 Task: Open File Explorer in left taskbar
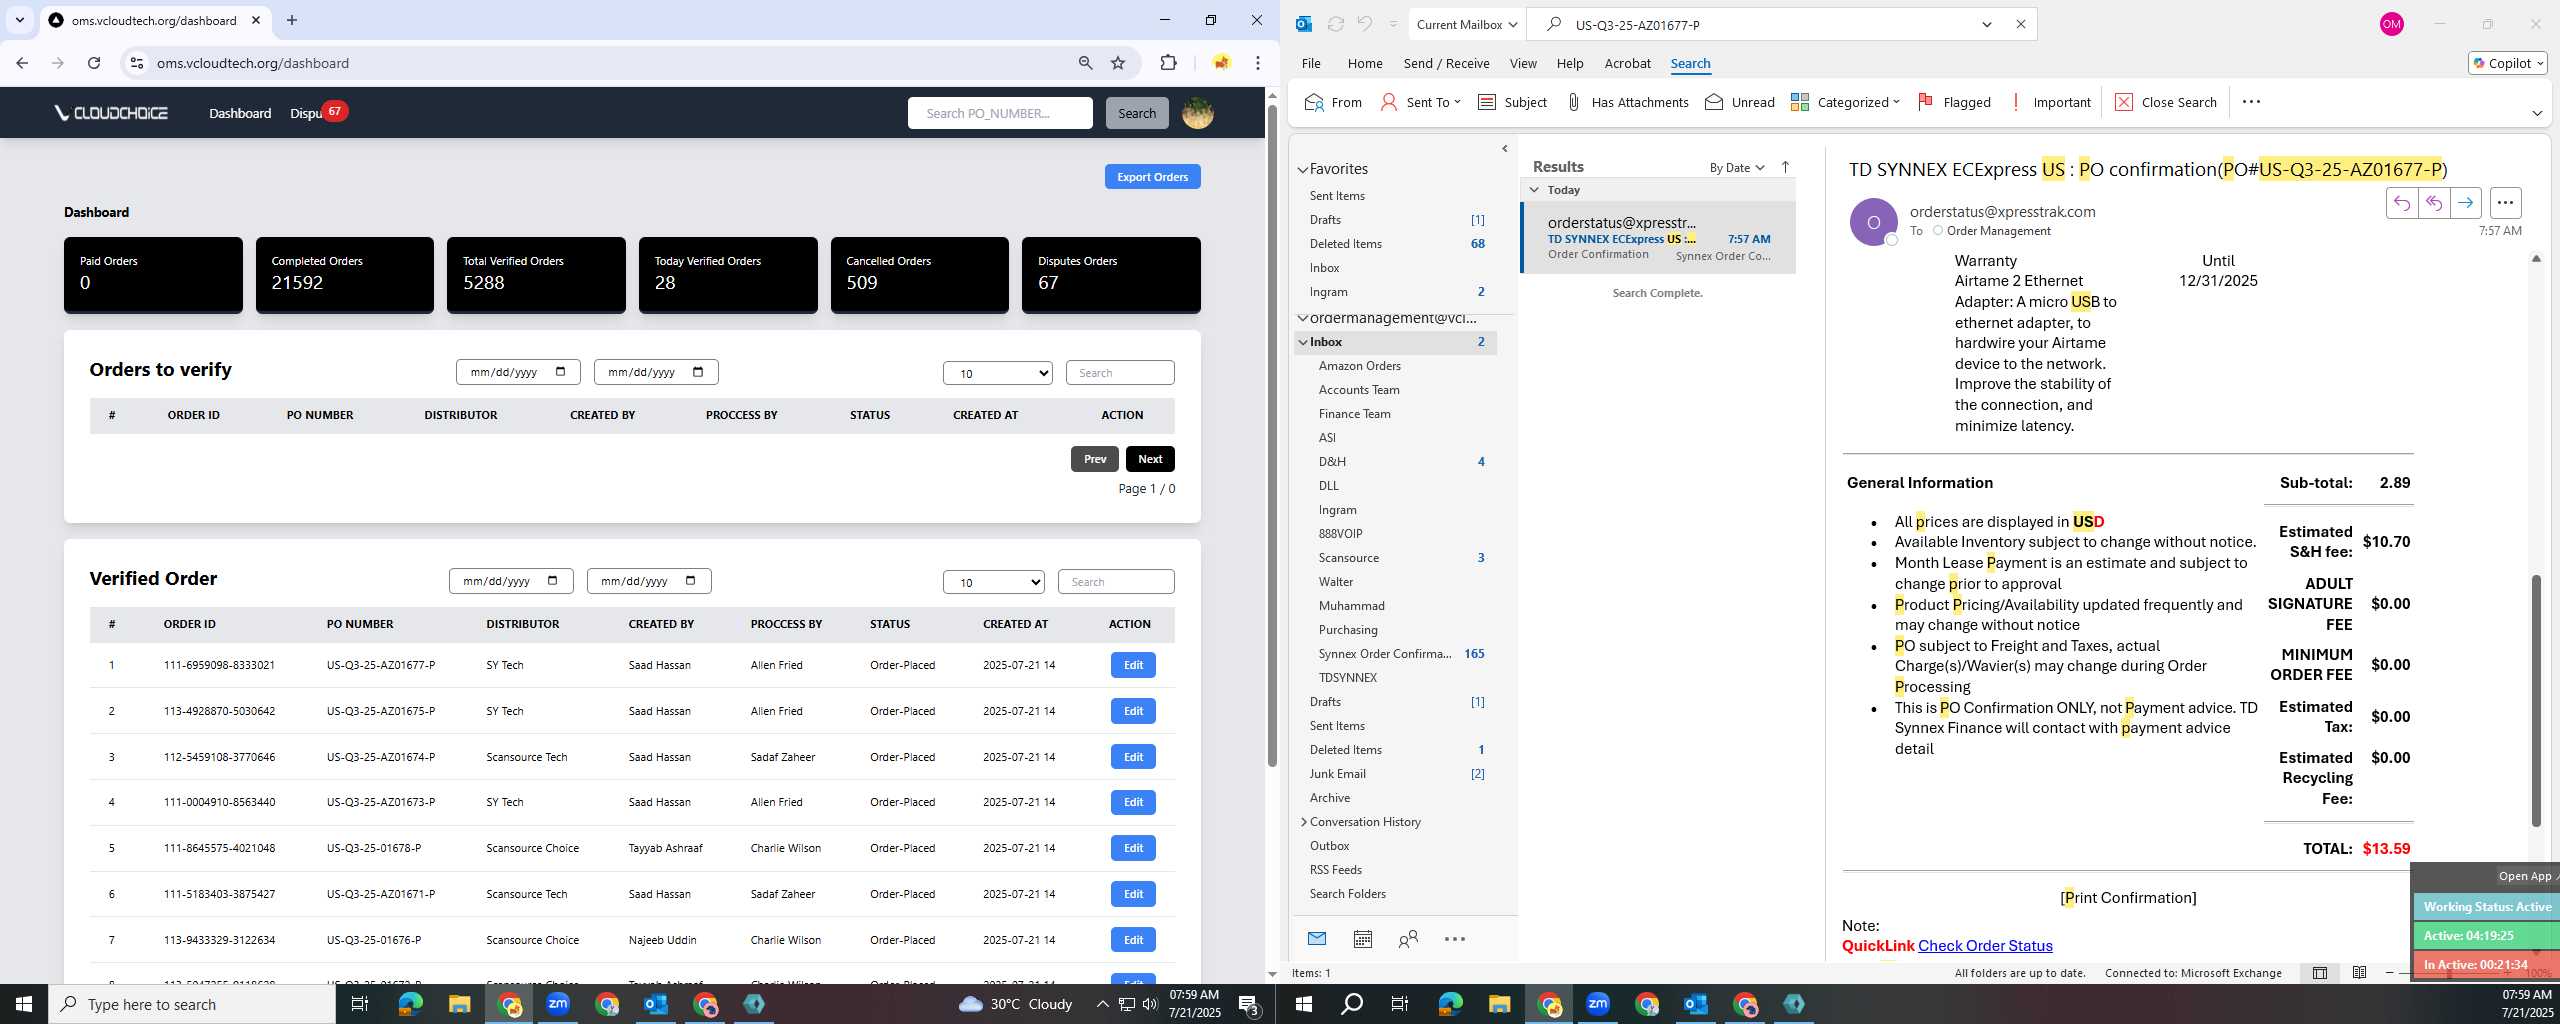459,1004
